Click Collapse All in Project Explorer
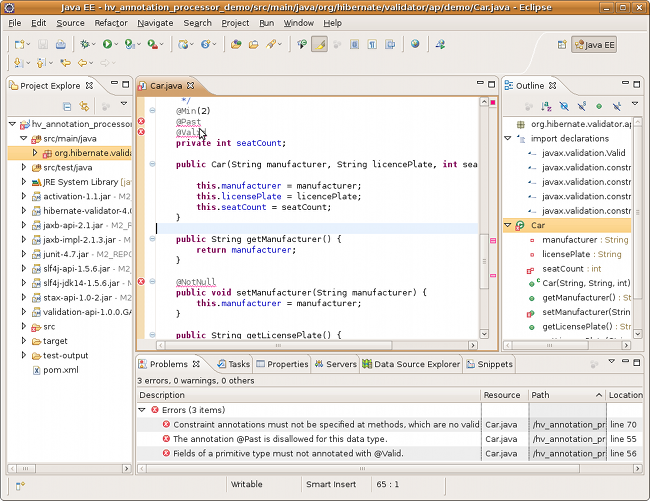This screenshot has height=501, width=650. (x=68, y=105)
